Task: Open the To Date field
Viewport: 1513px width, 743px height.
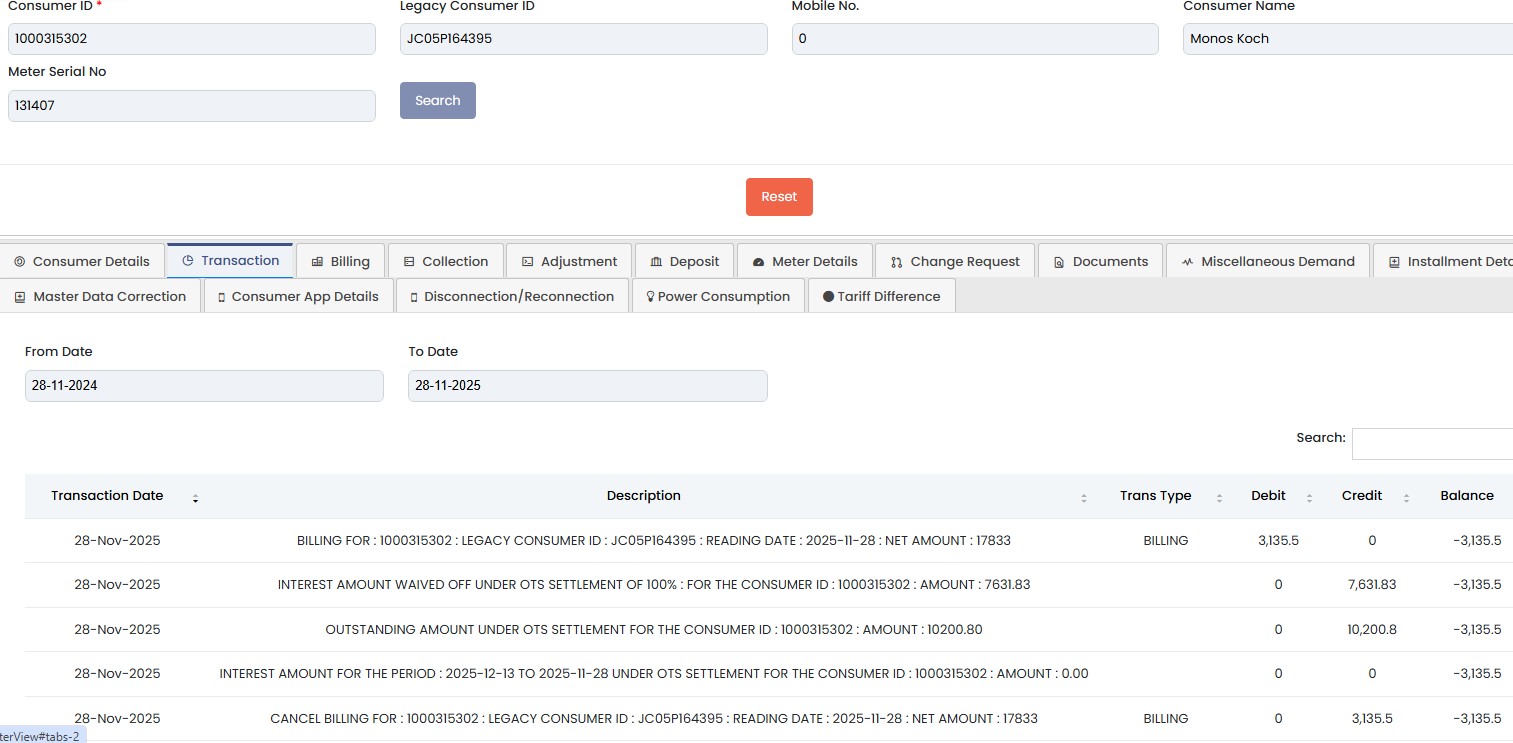Action: (588, 386)
